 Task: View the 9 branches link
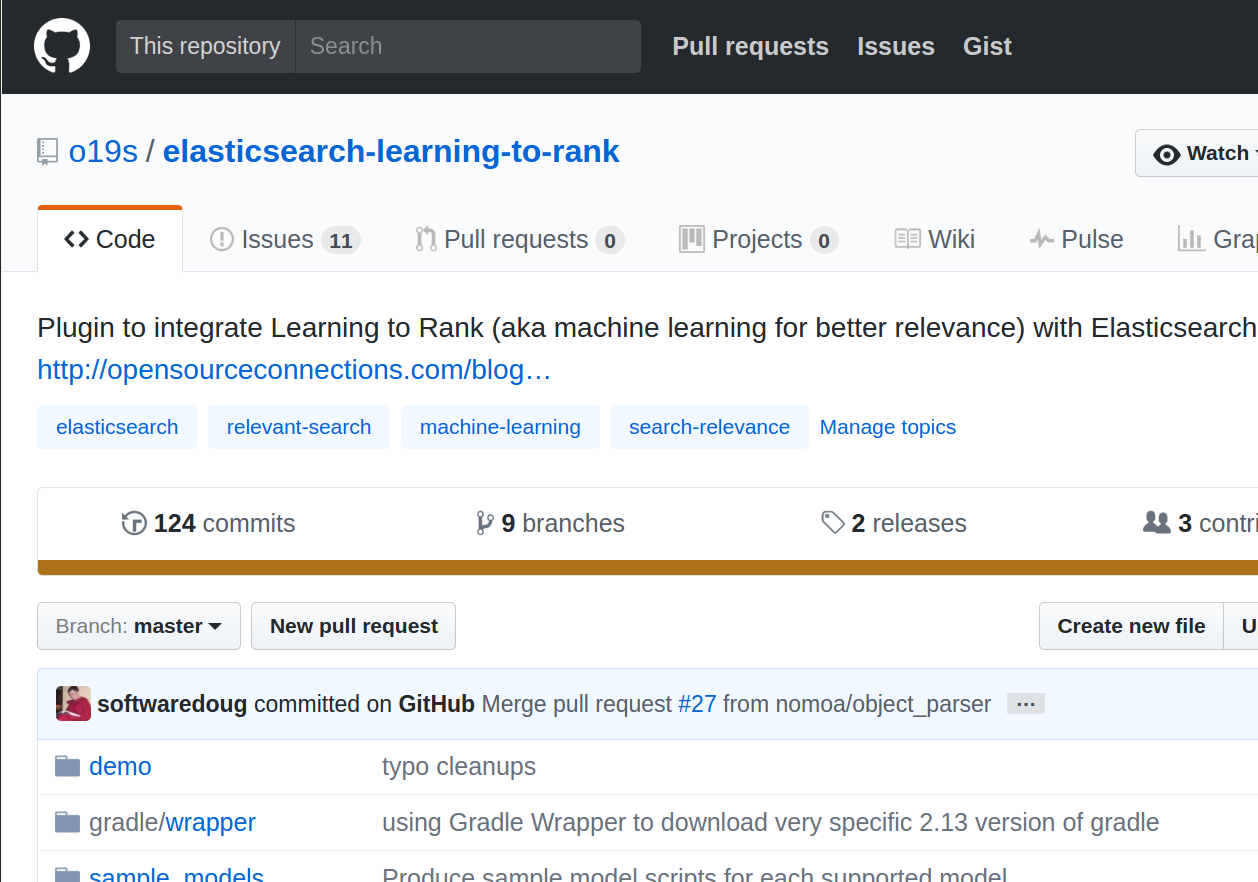[x=551, y=523]
